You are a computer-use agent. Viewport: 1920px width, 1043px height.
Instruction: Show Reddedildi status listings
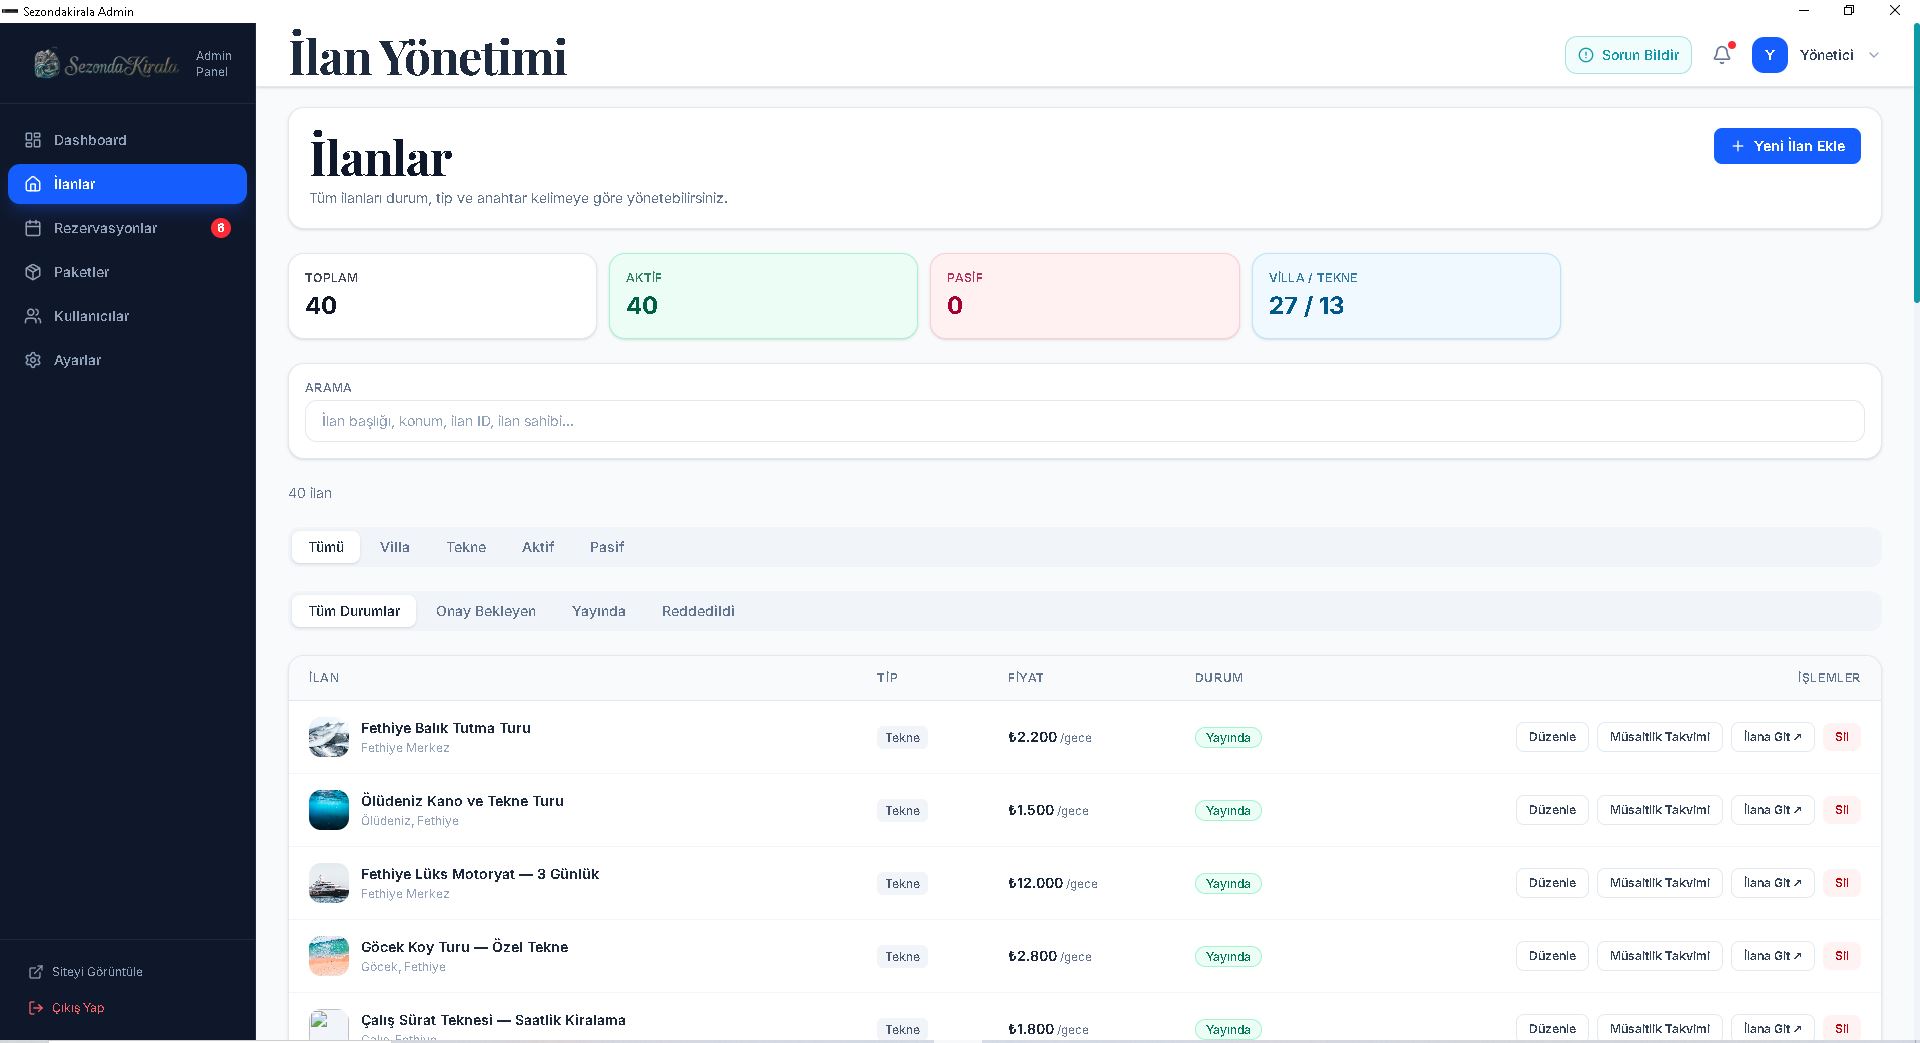698,611
